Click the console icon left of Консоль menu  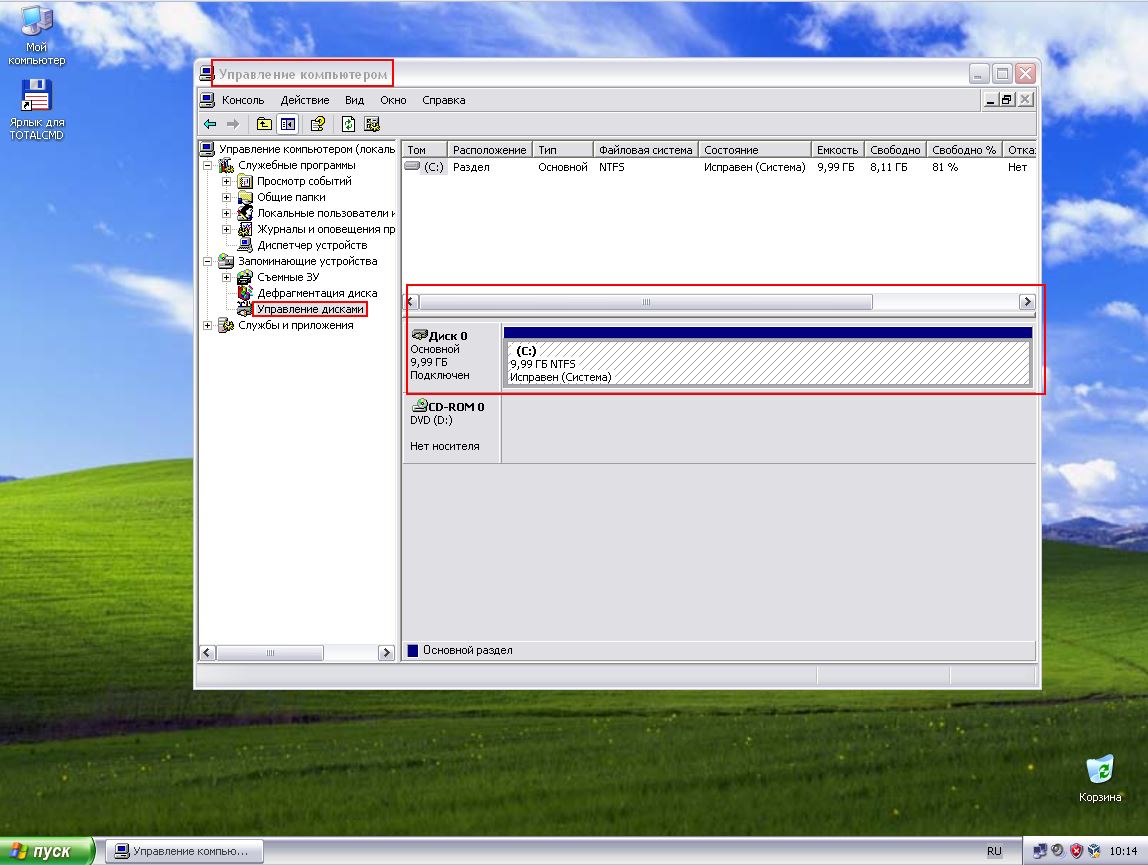click(207, 100)
